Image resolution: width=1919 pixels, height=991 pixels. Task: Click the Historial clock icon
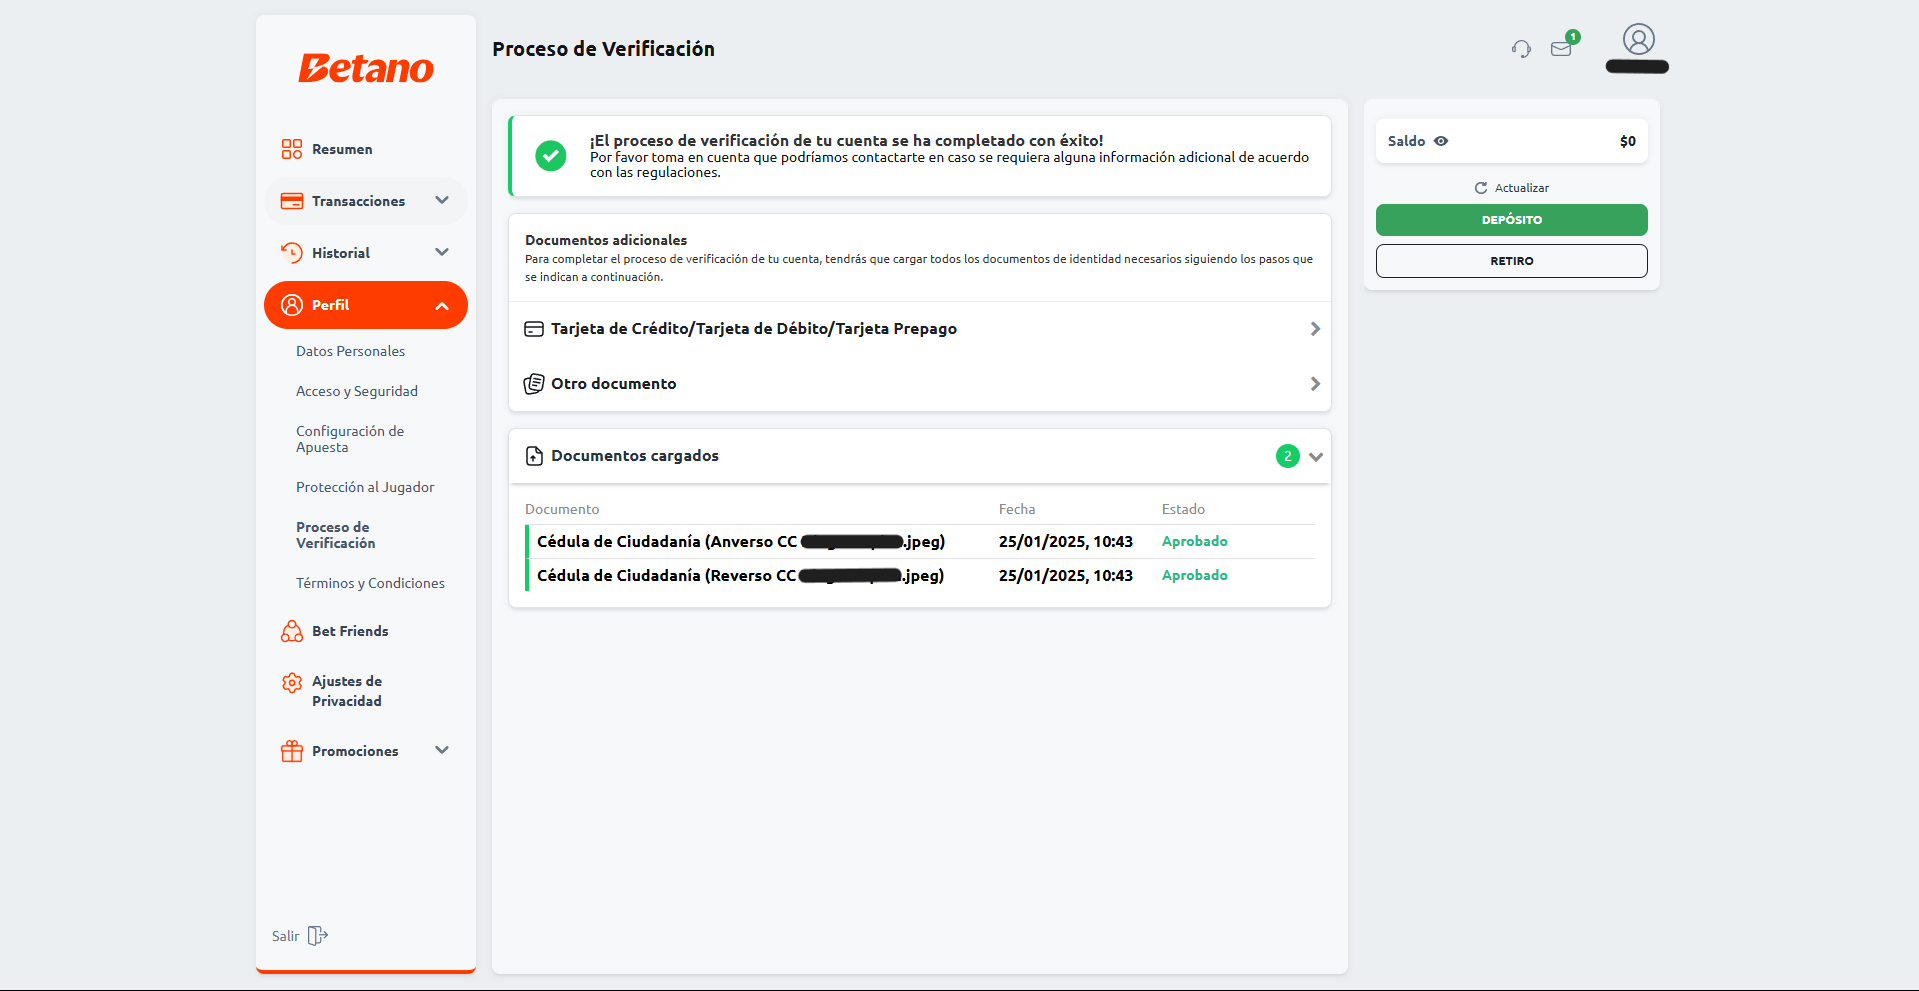(292, 253)
